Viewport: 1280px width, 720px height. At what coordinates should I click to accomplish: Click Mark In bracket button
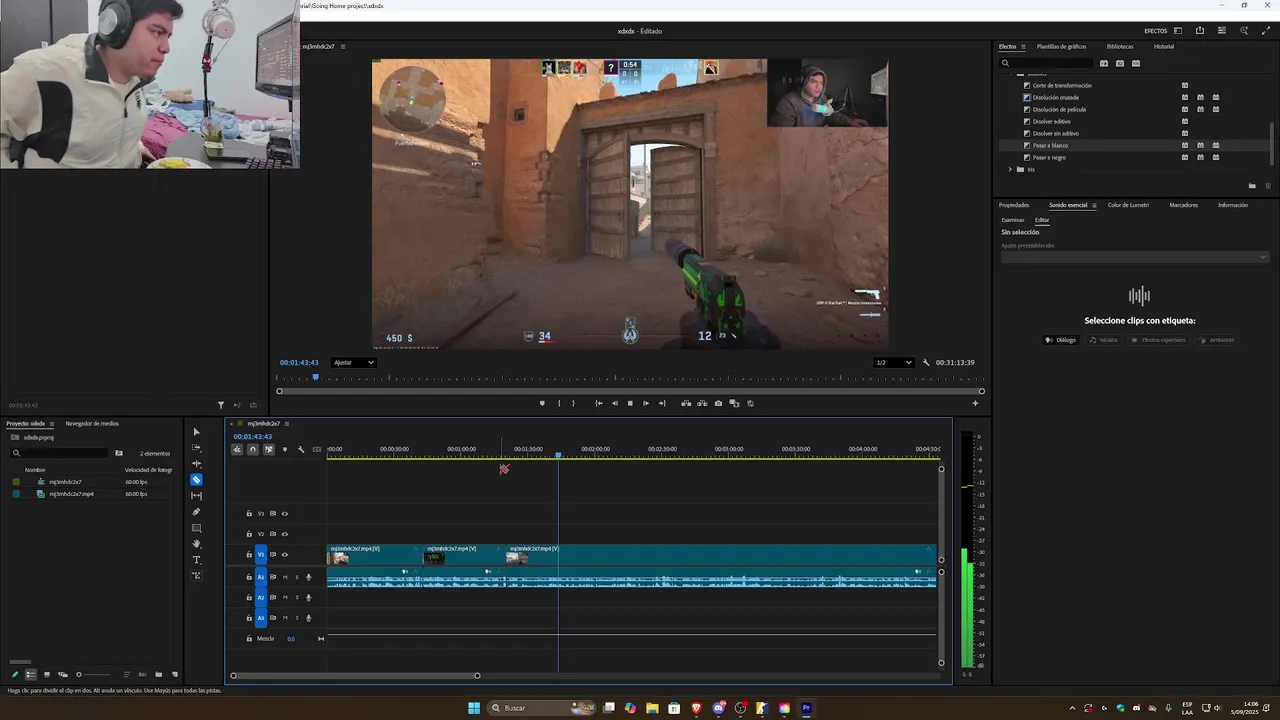559,403
